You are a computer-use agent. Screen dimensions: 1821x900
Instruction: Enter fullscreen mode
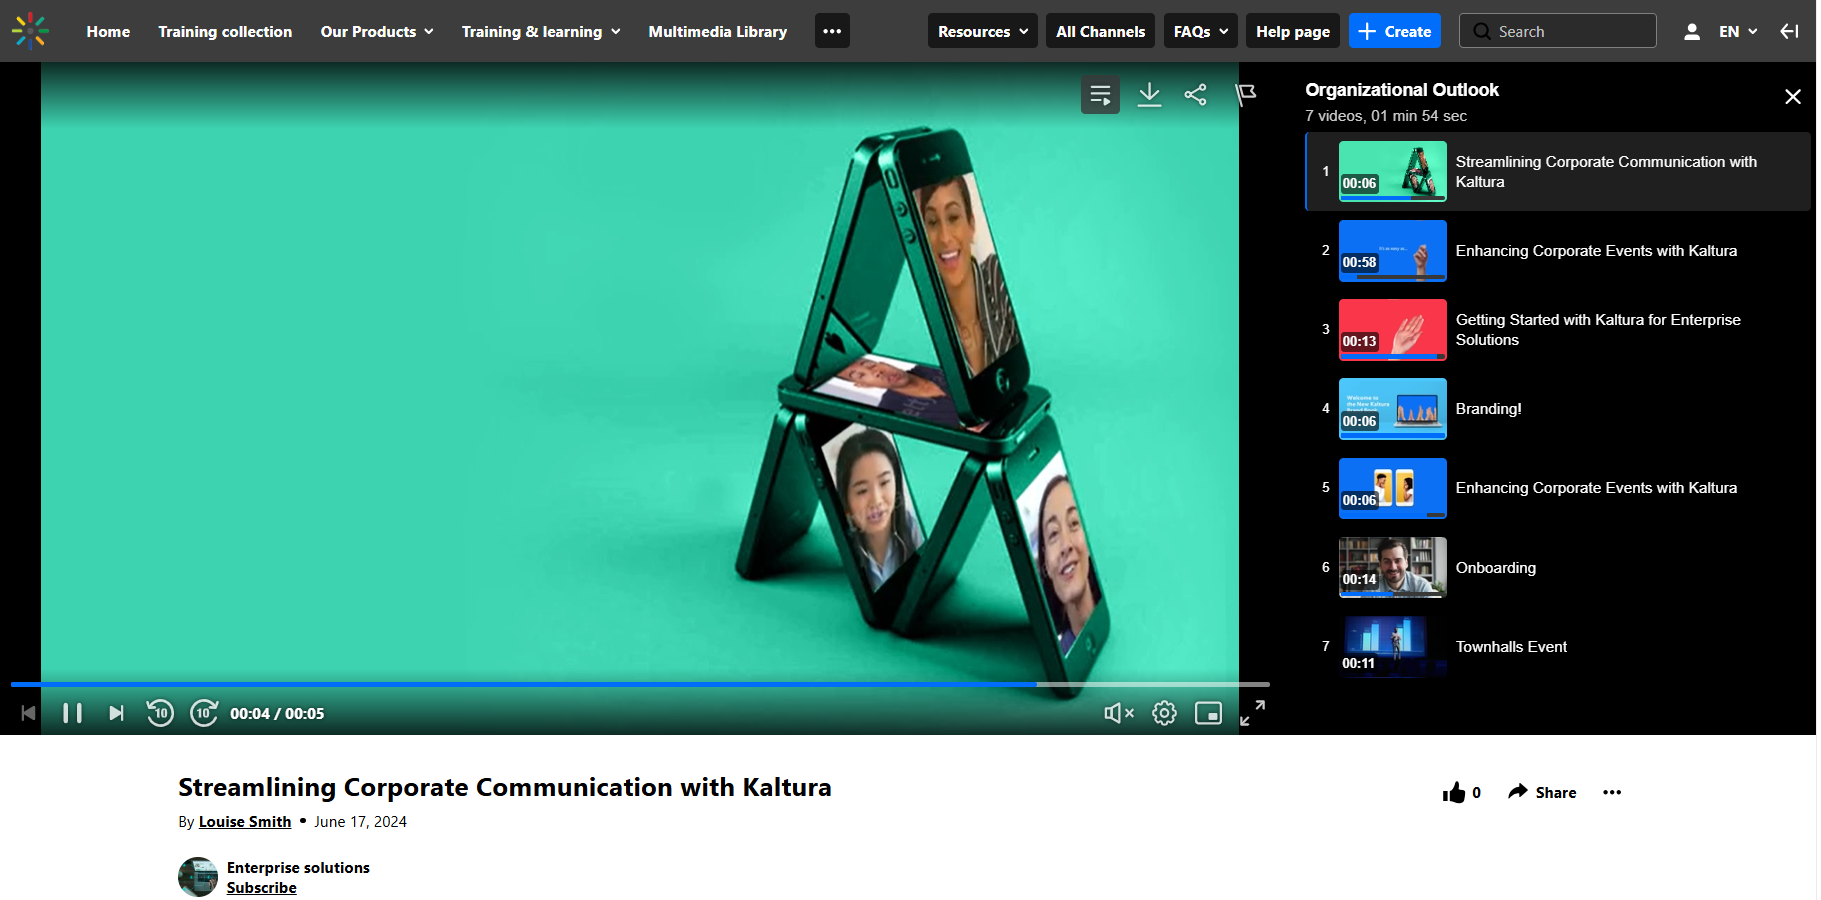(1253, 713)
